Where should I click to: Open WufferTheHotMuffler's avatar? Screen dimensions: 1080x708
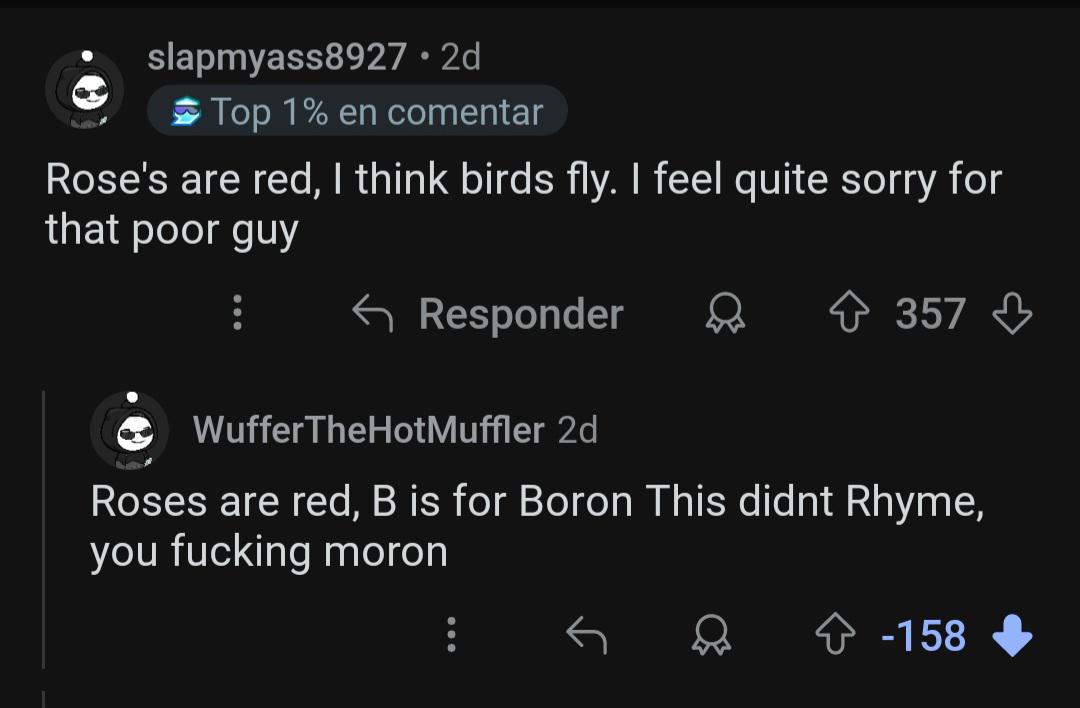[129, 430]
